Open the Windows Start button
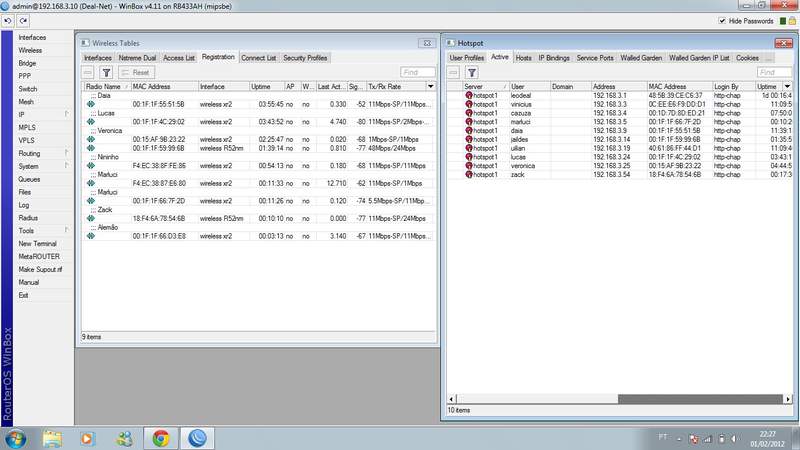This screenshot has height=450, width=800. click(x=15, y=438)
